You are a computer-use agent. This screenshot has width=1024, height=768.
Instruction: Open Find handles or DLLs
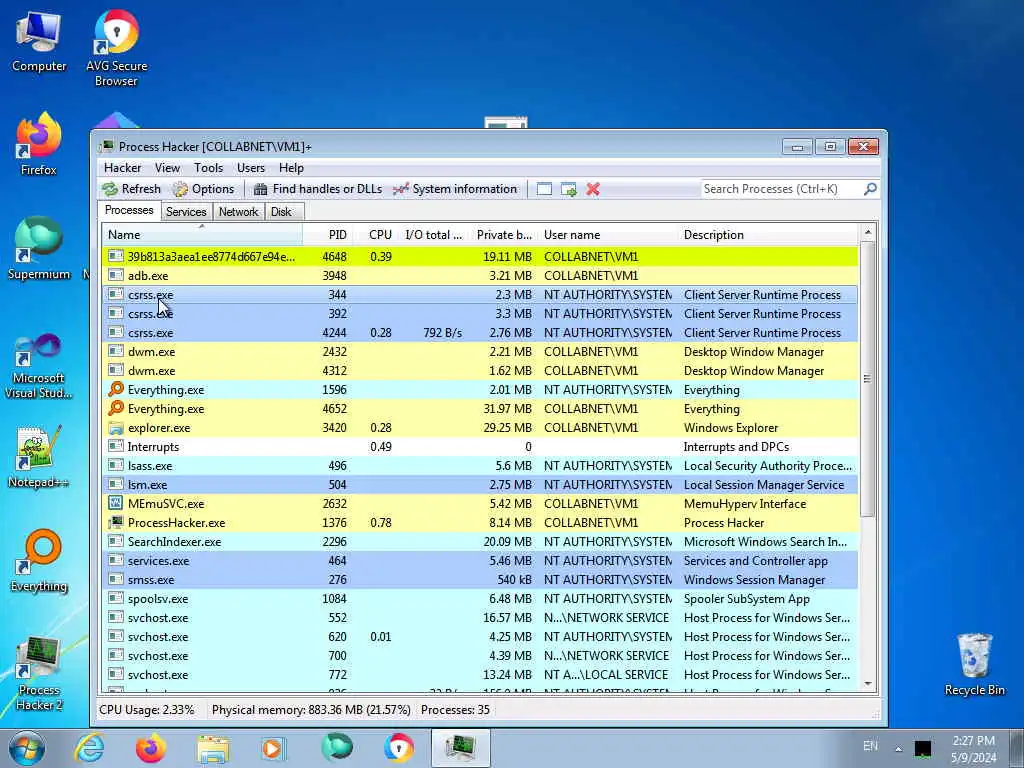click(x=317, y=189)
